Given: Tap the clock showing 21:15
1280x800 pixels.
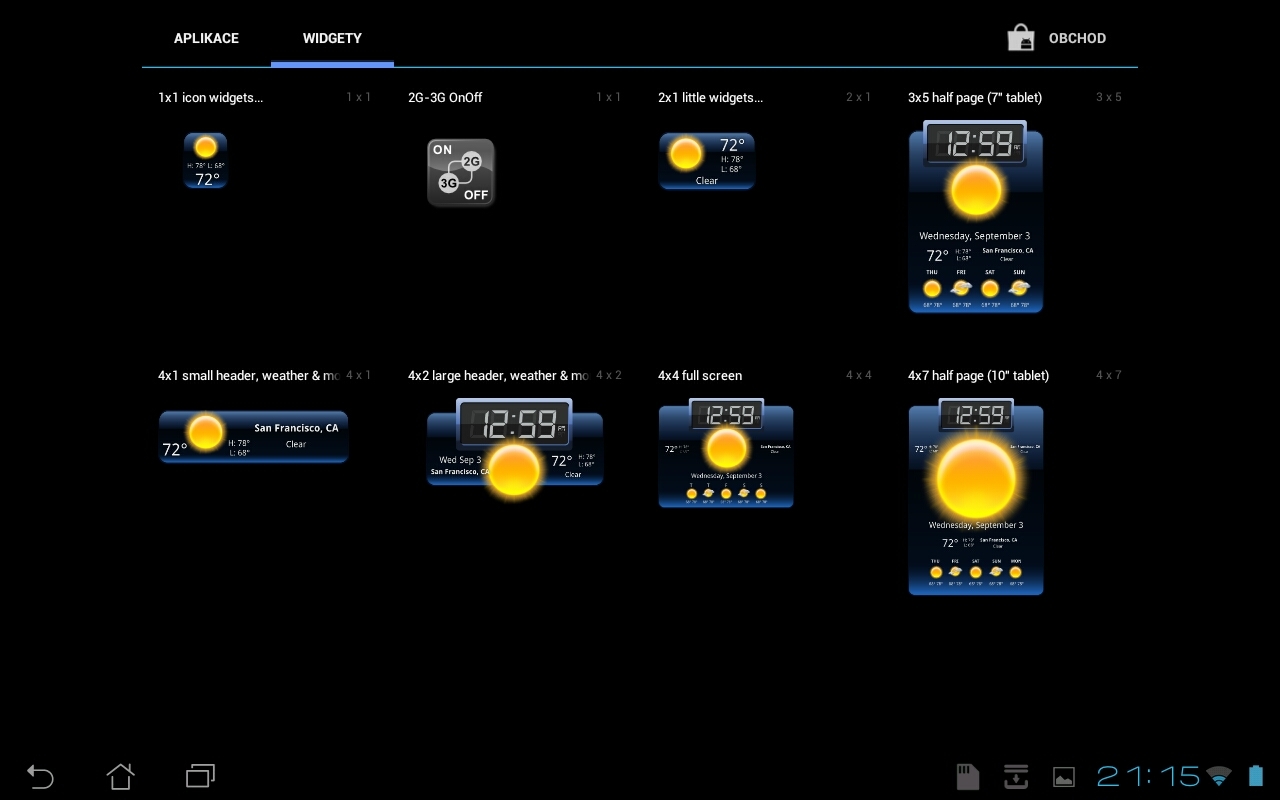Looking at the screenshot, I should pyautogui.click(x=1150, y=776).
